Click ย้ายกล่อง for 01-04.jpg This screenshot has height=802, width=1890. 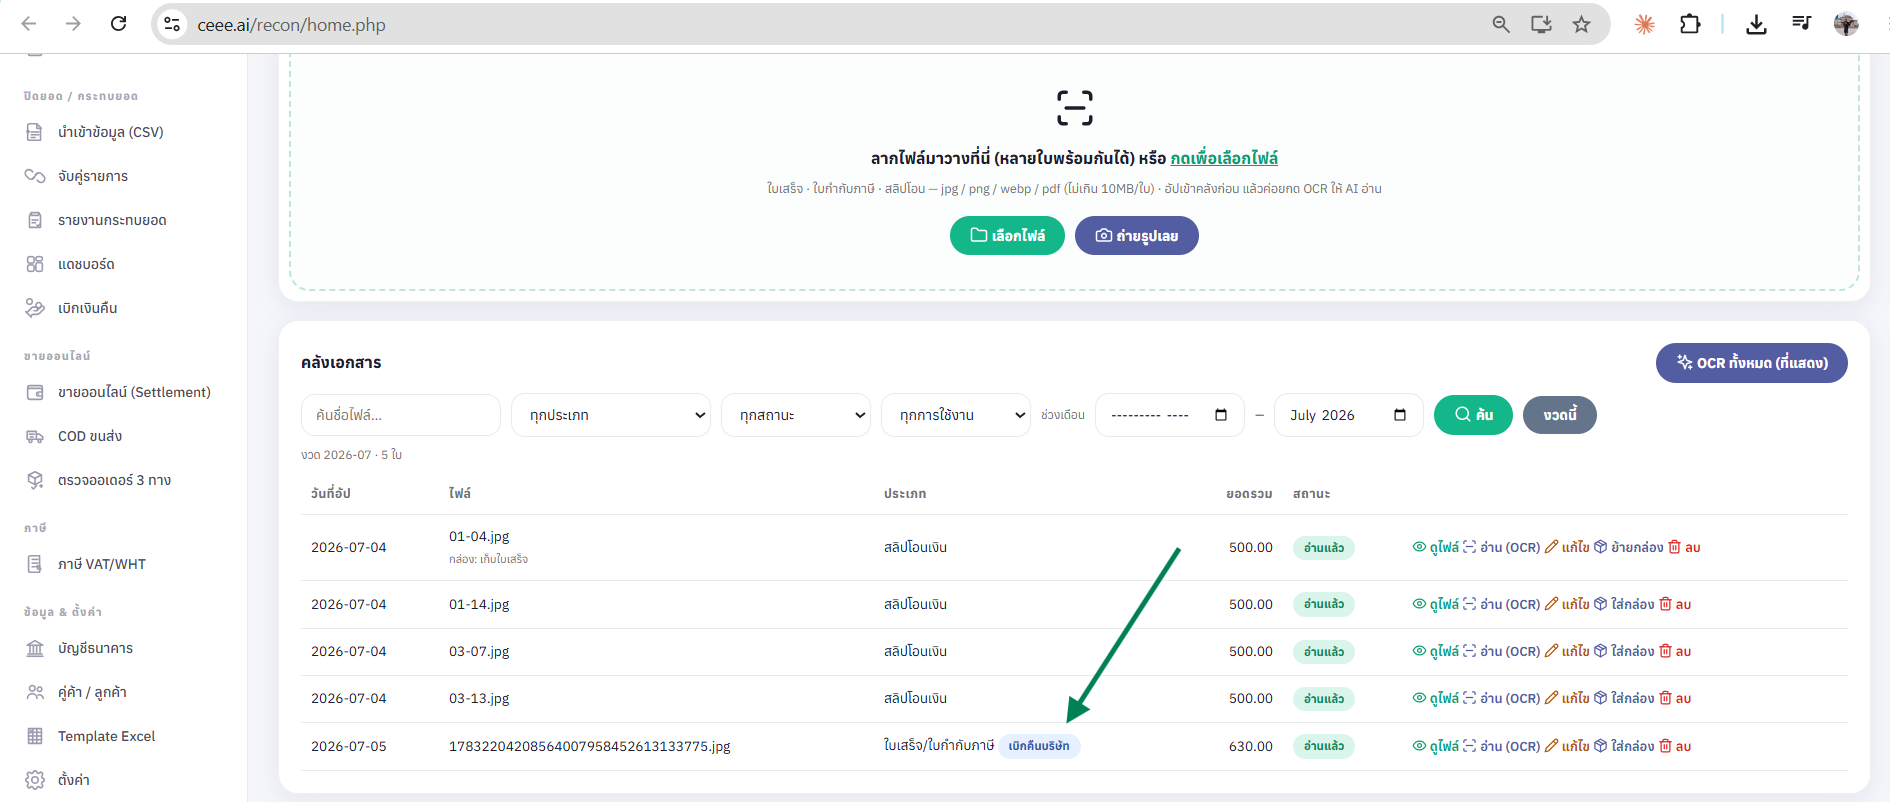point(1628,547)
